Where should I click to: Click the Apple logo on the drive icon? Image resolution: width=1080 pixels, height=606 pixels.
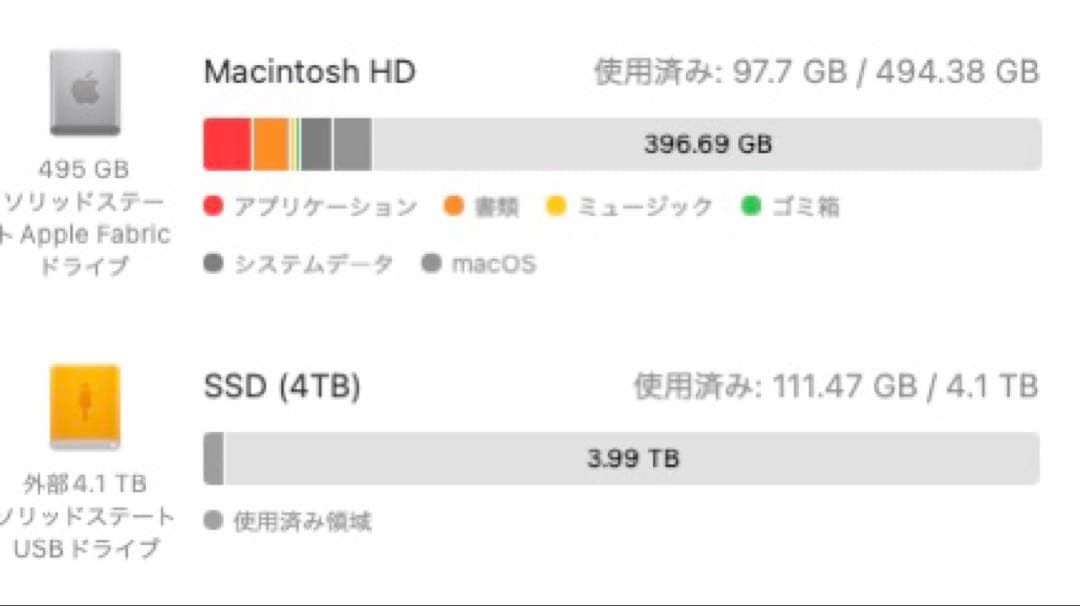click(85, 88)
